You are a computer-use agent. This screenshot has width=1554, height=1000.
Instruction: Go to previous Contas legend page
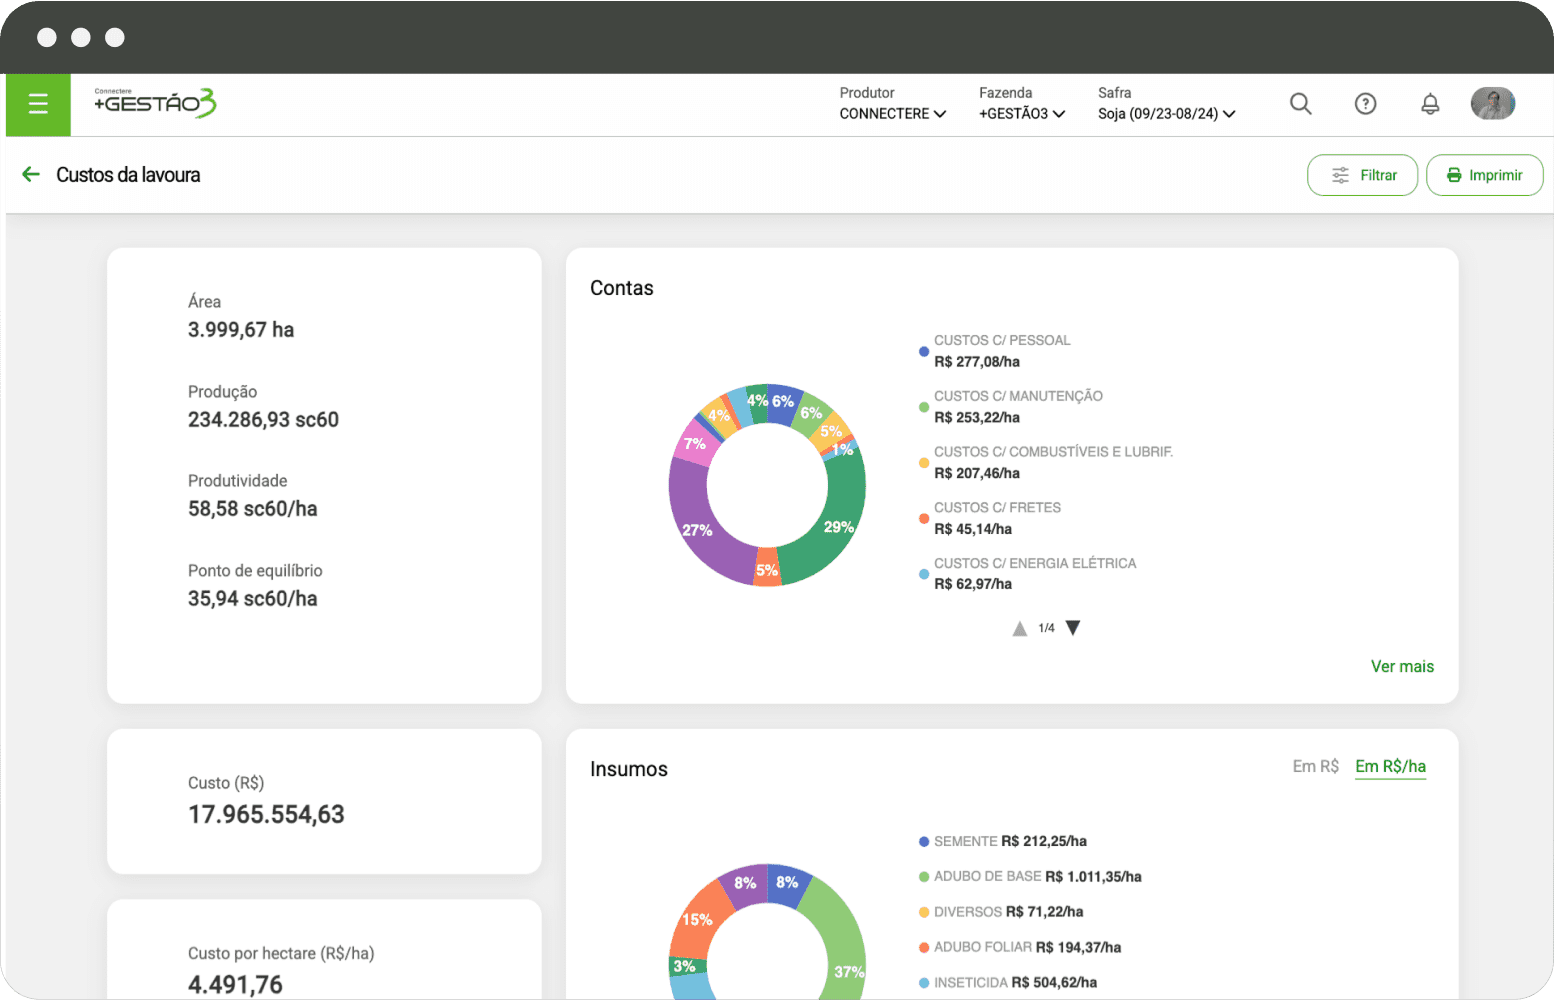click(x=1019, y=628)
